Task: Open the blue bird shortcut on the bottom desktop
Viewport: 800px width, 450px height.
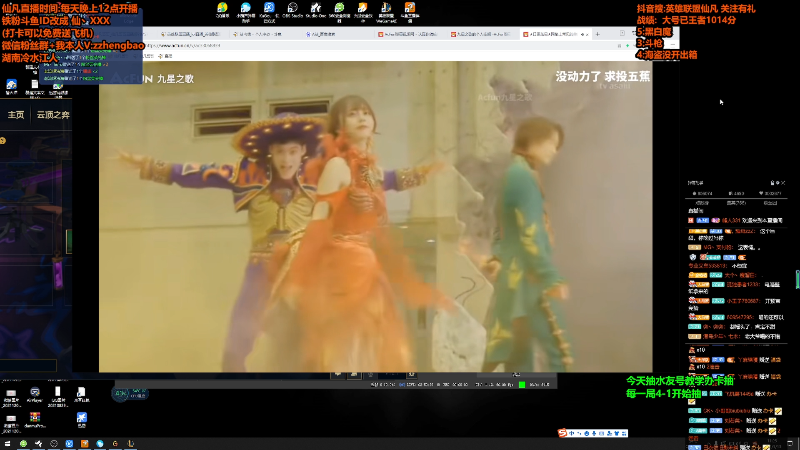Action: pos(82,419)
